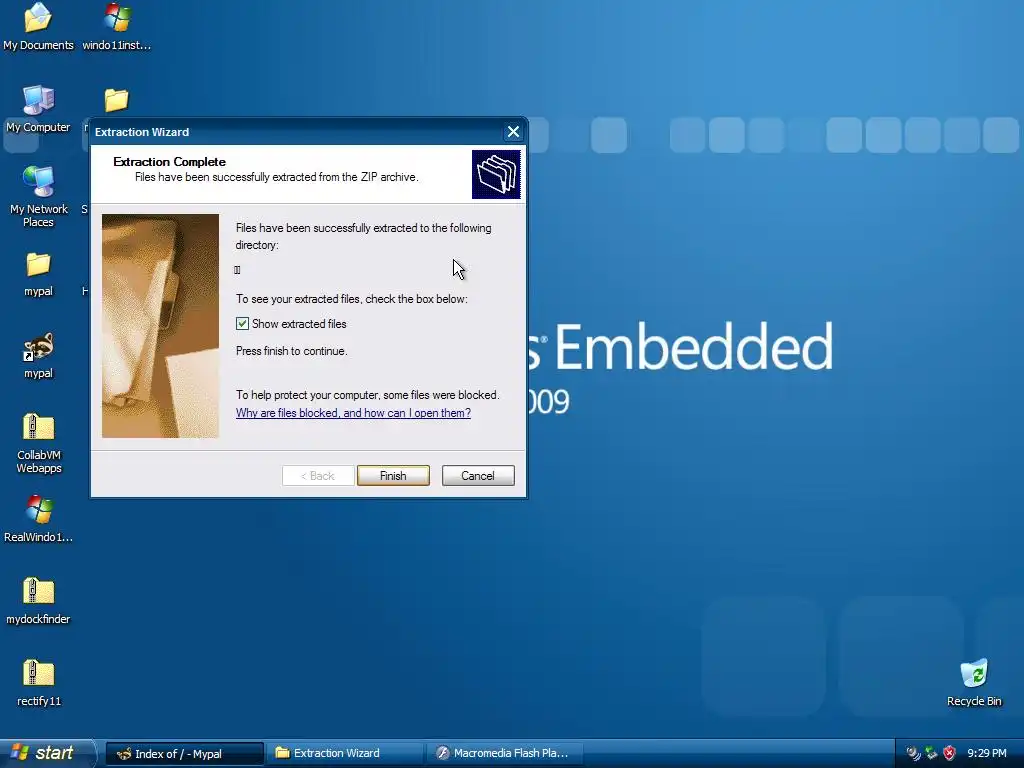Select the Extraction Wizard taskbar button
Viewport: 1024px width, 768px height.
(344, 754)
